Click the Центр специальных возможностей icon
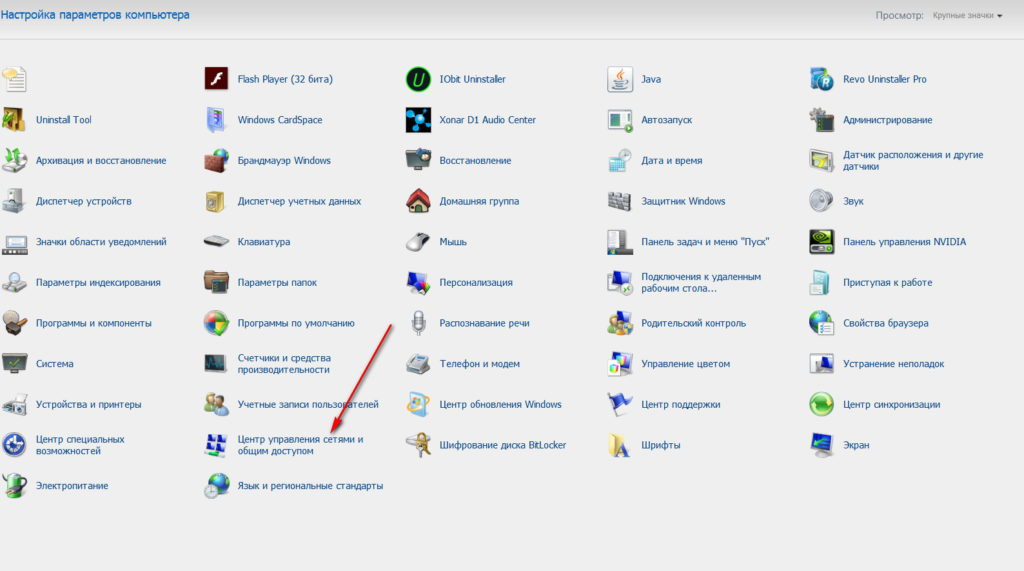 [x=14, y=445]
